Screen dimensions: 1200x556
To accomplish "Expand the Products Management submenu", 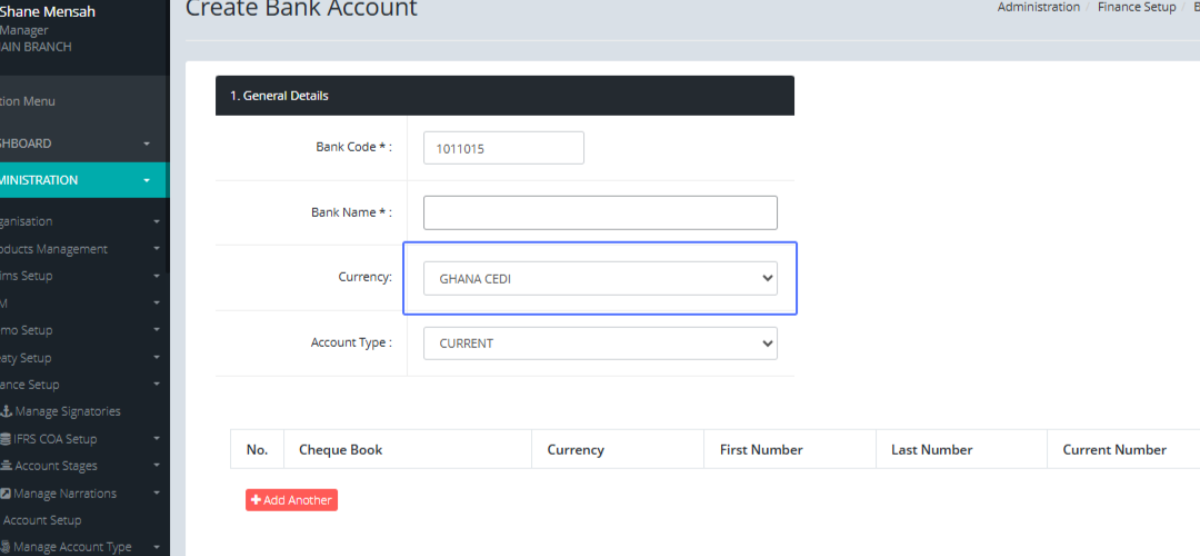I will click(x=156, y=249).
